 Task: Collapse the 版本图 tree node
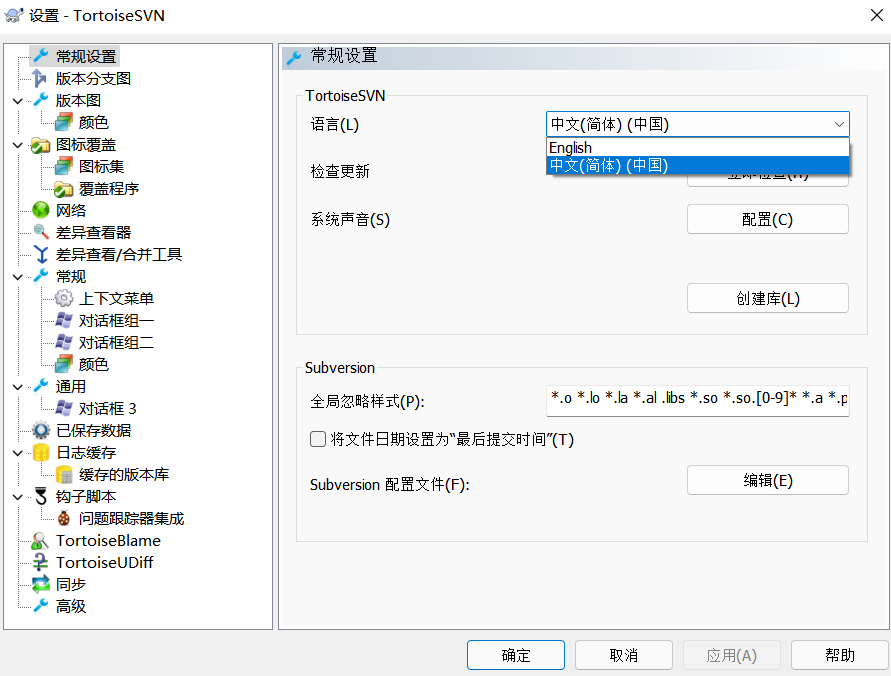[x=18, y=101]
